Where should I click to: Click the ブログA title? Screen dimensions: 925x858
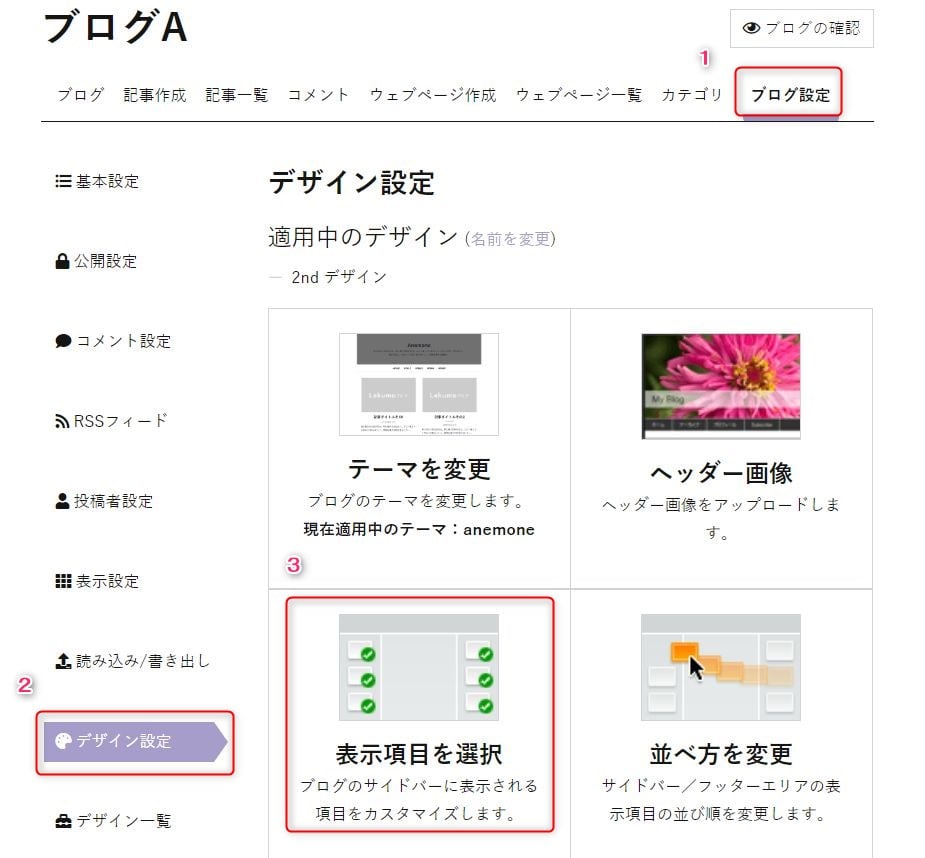coord(116,28)
